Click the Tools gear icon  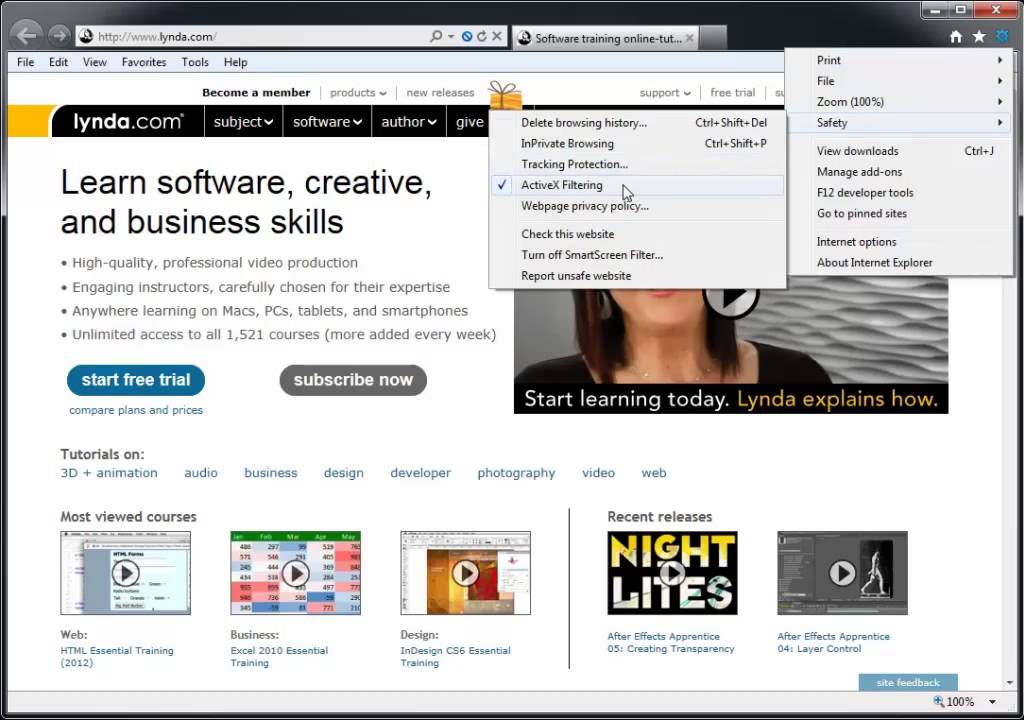(x=1002, y=37)
